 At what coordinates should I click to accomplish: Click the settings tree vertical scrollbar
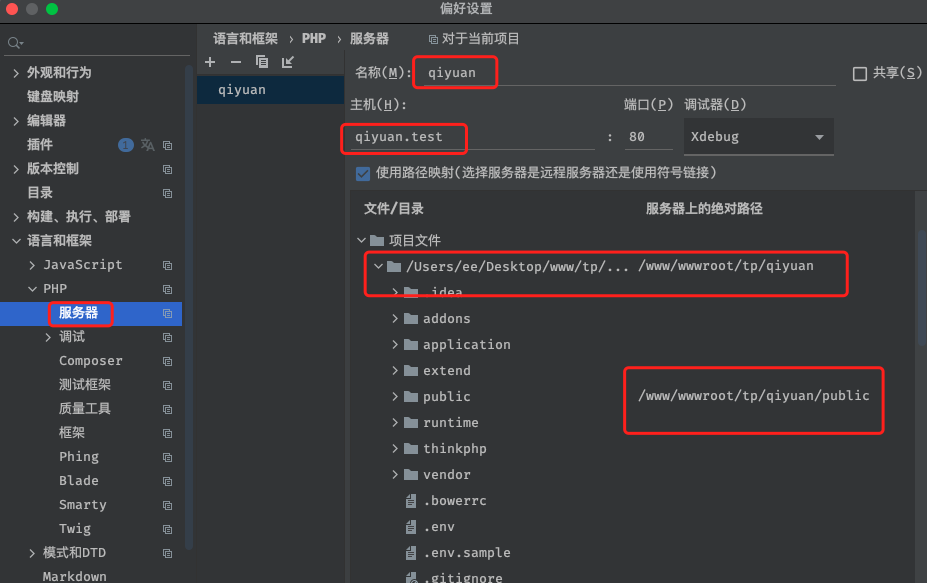(x=189, y=307)
